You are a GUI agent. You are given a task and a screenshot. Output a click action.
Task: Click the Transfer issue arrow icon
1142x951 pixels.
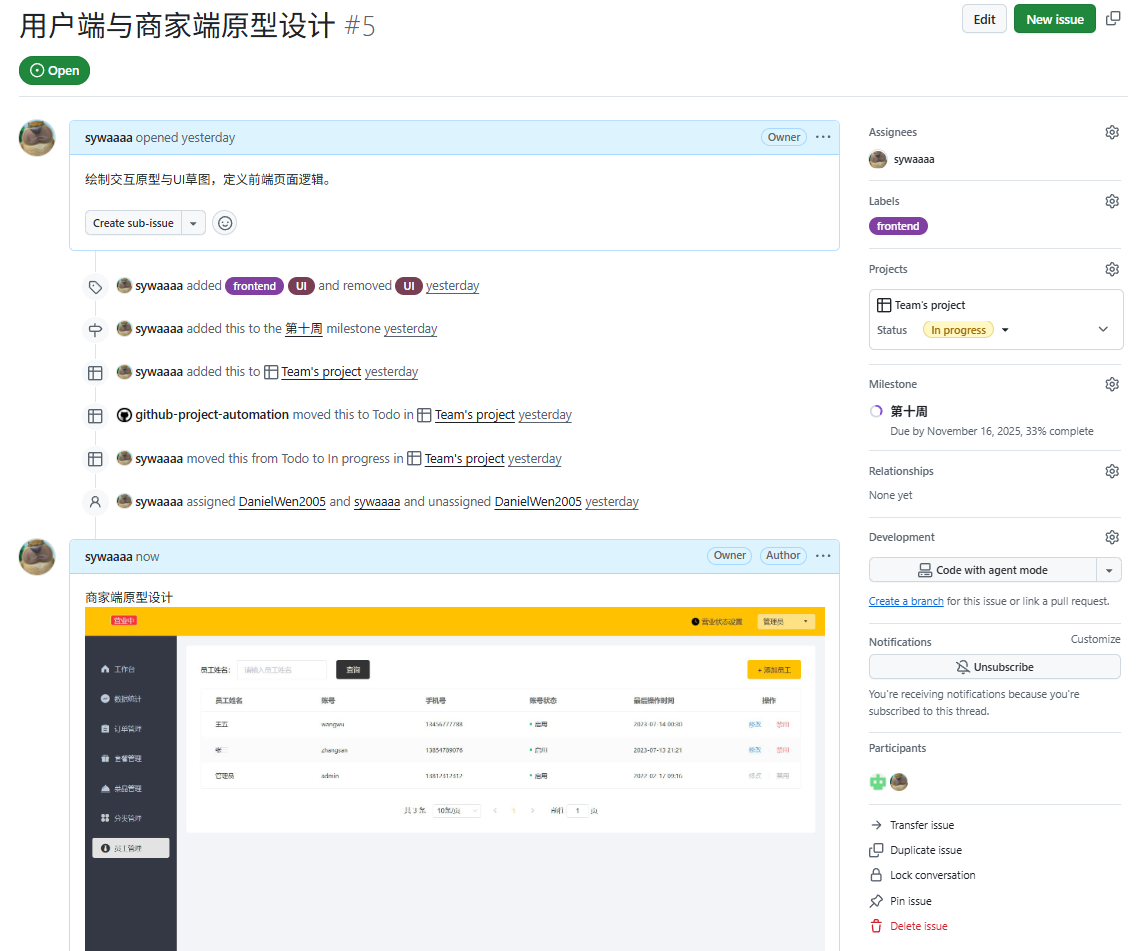pos(876,825)
